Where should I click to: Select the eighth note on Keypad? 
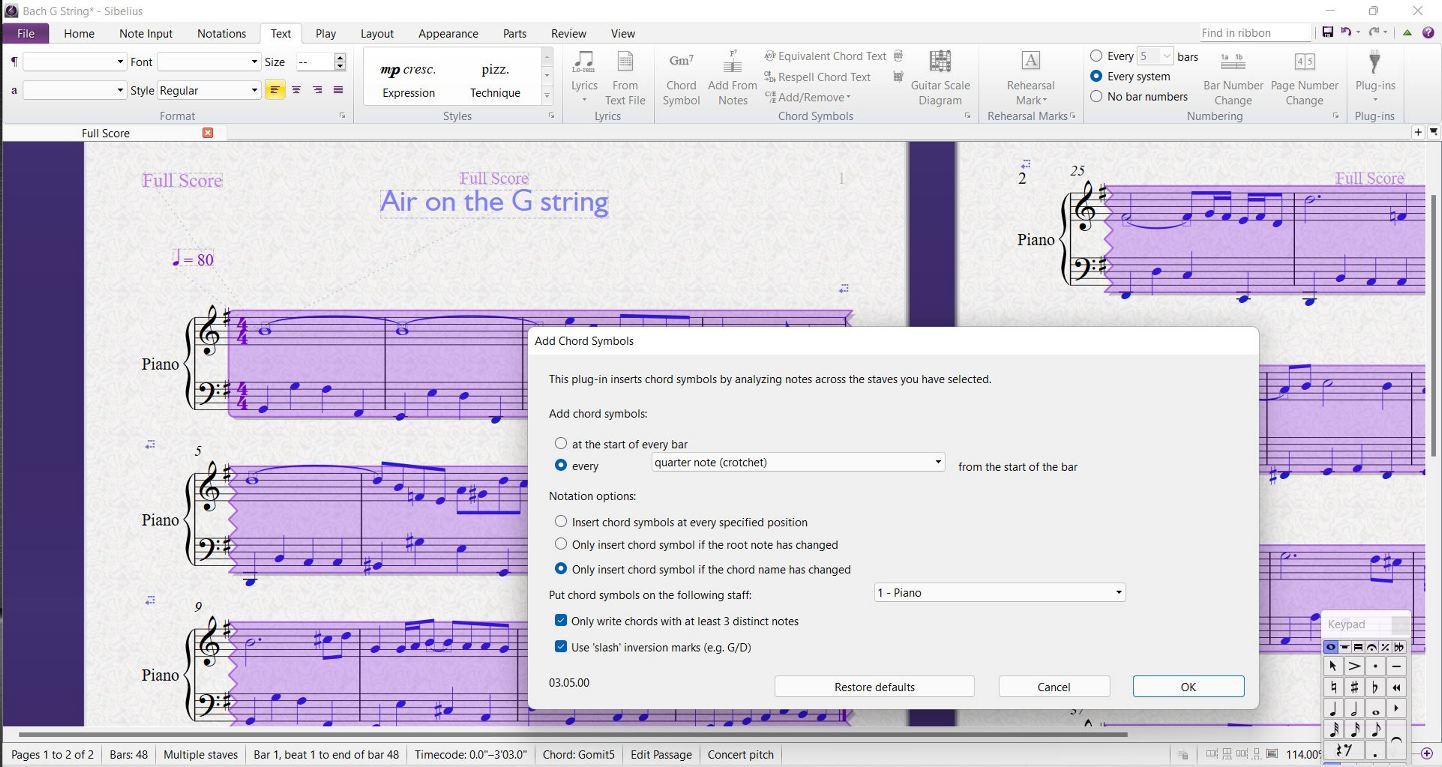(1375, 730)
